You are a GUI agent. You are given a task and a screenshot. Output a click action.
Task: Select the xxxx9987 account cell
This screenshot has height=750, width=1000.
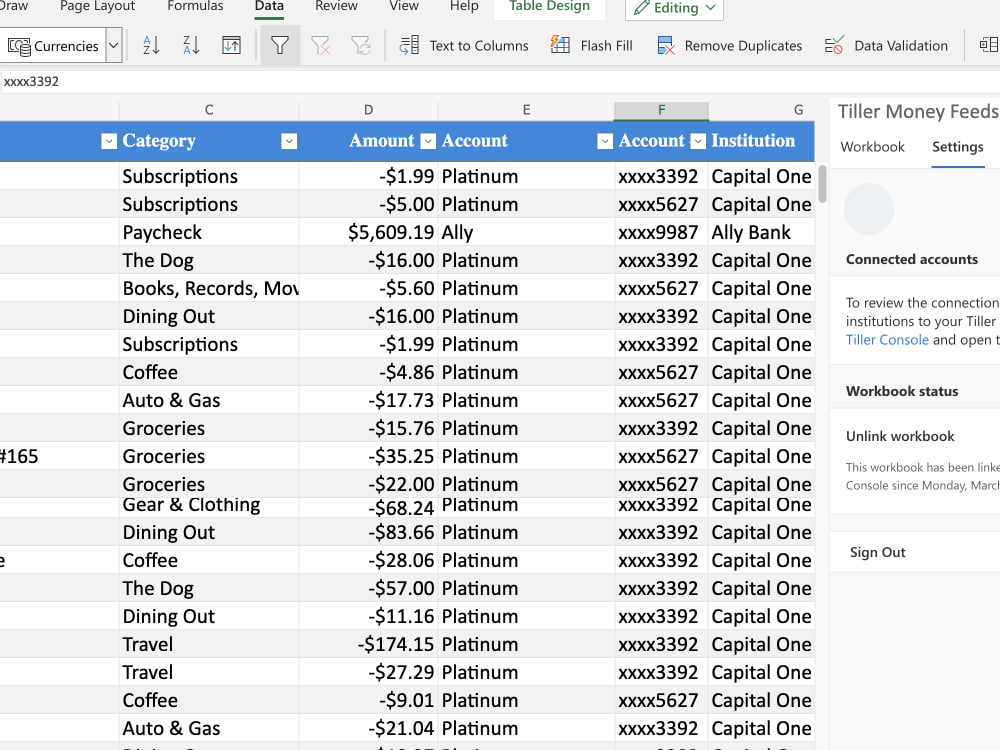[661, 232]
